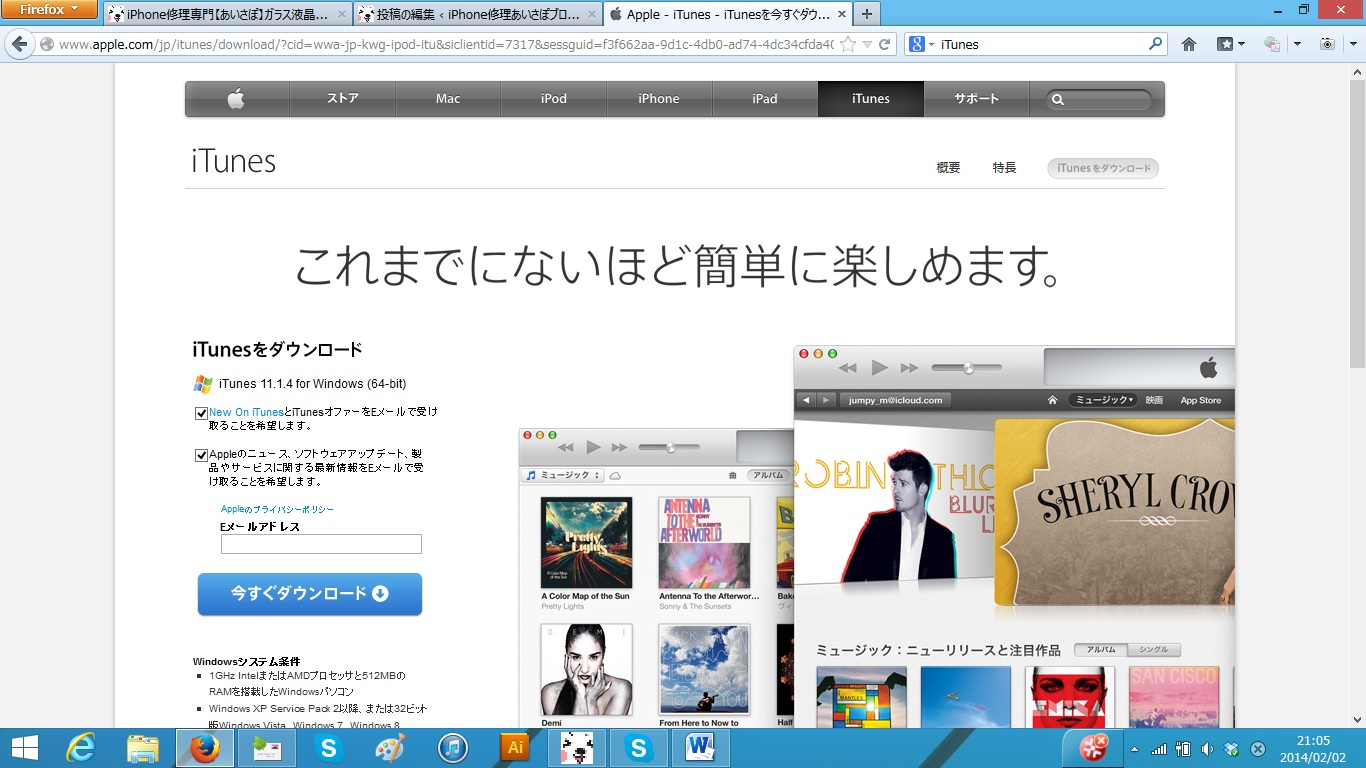Open Microsoft Word from the taskbar

[x=701, y=748]
